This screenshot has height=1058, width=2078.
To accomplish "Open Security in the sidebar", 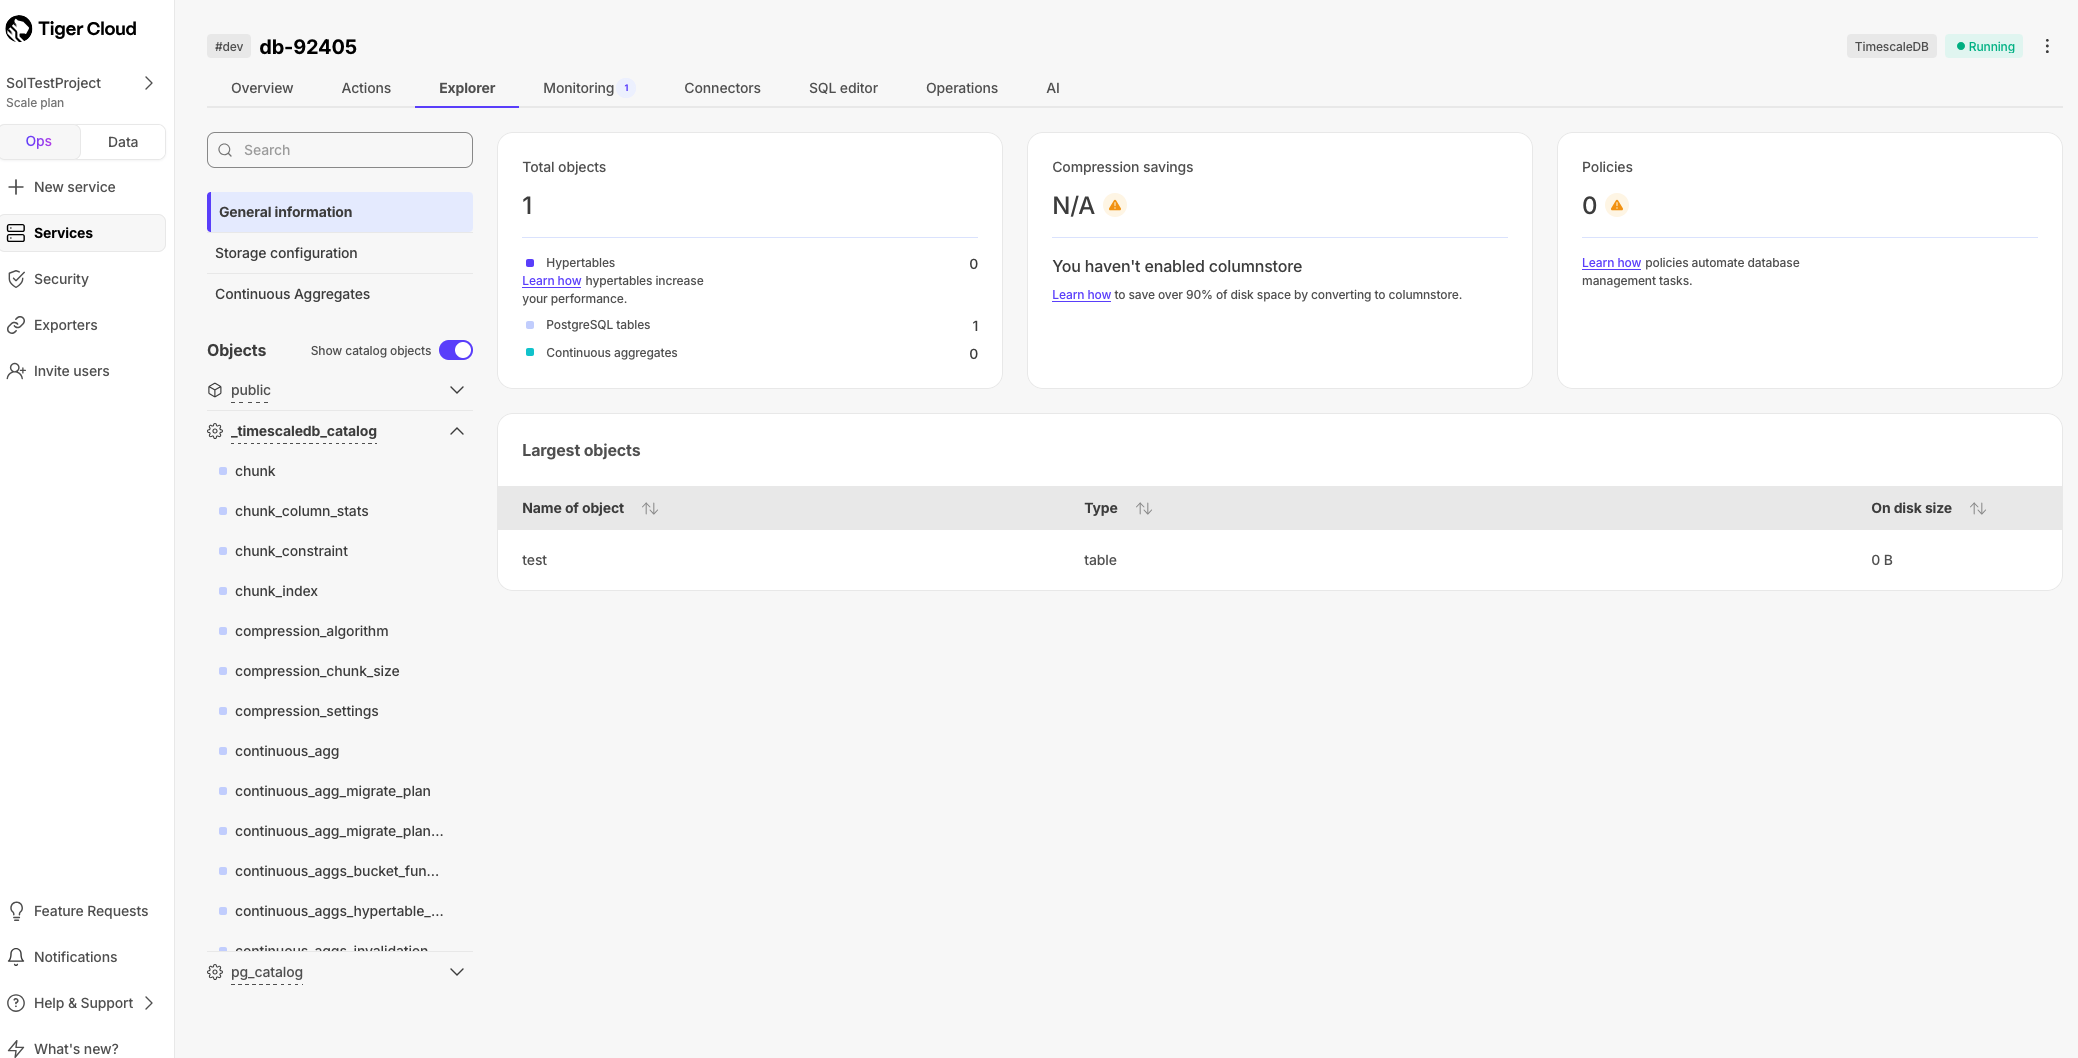I will 83,279.
